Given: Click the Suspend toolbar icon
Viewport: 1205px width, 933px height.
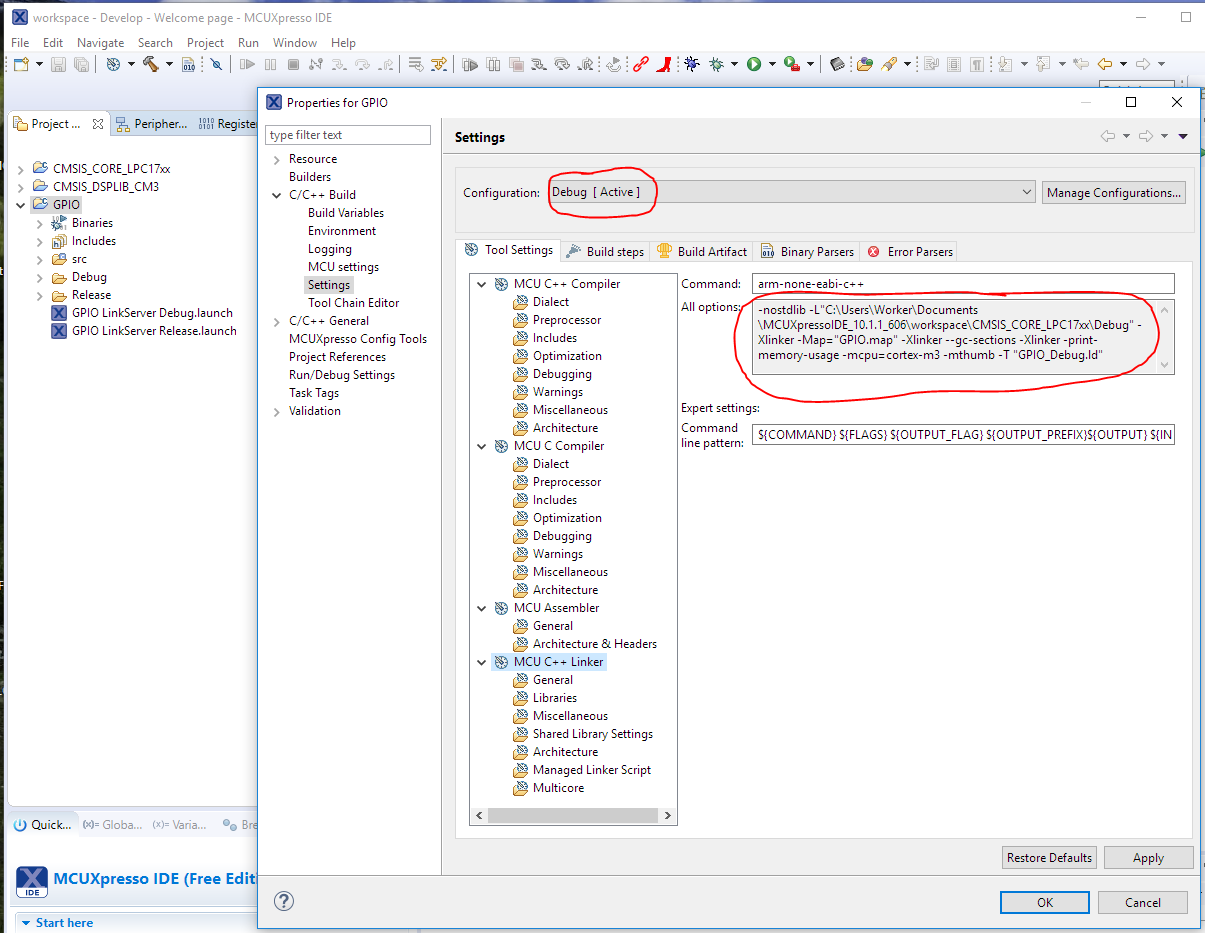Looking at the screenshot, I should (x=270, y=64).
